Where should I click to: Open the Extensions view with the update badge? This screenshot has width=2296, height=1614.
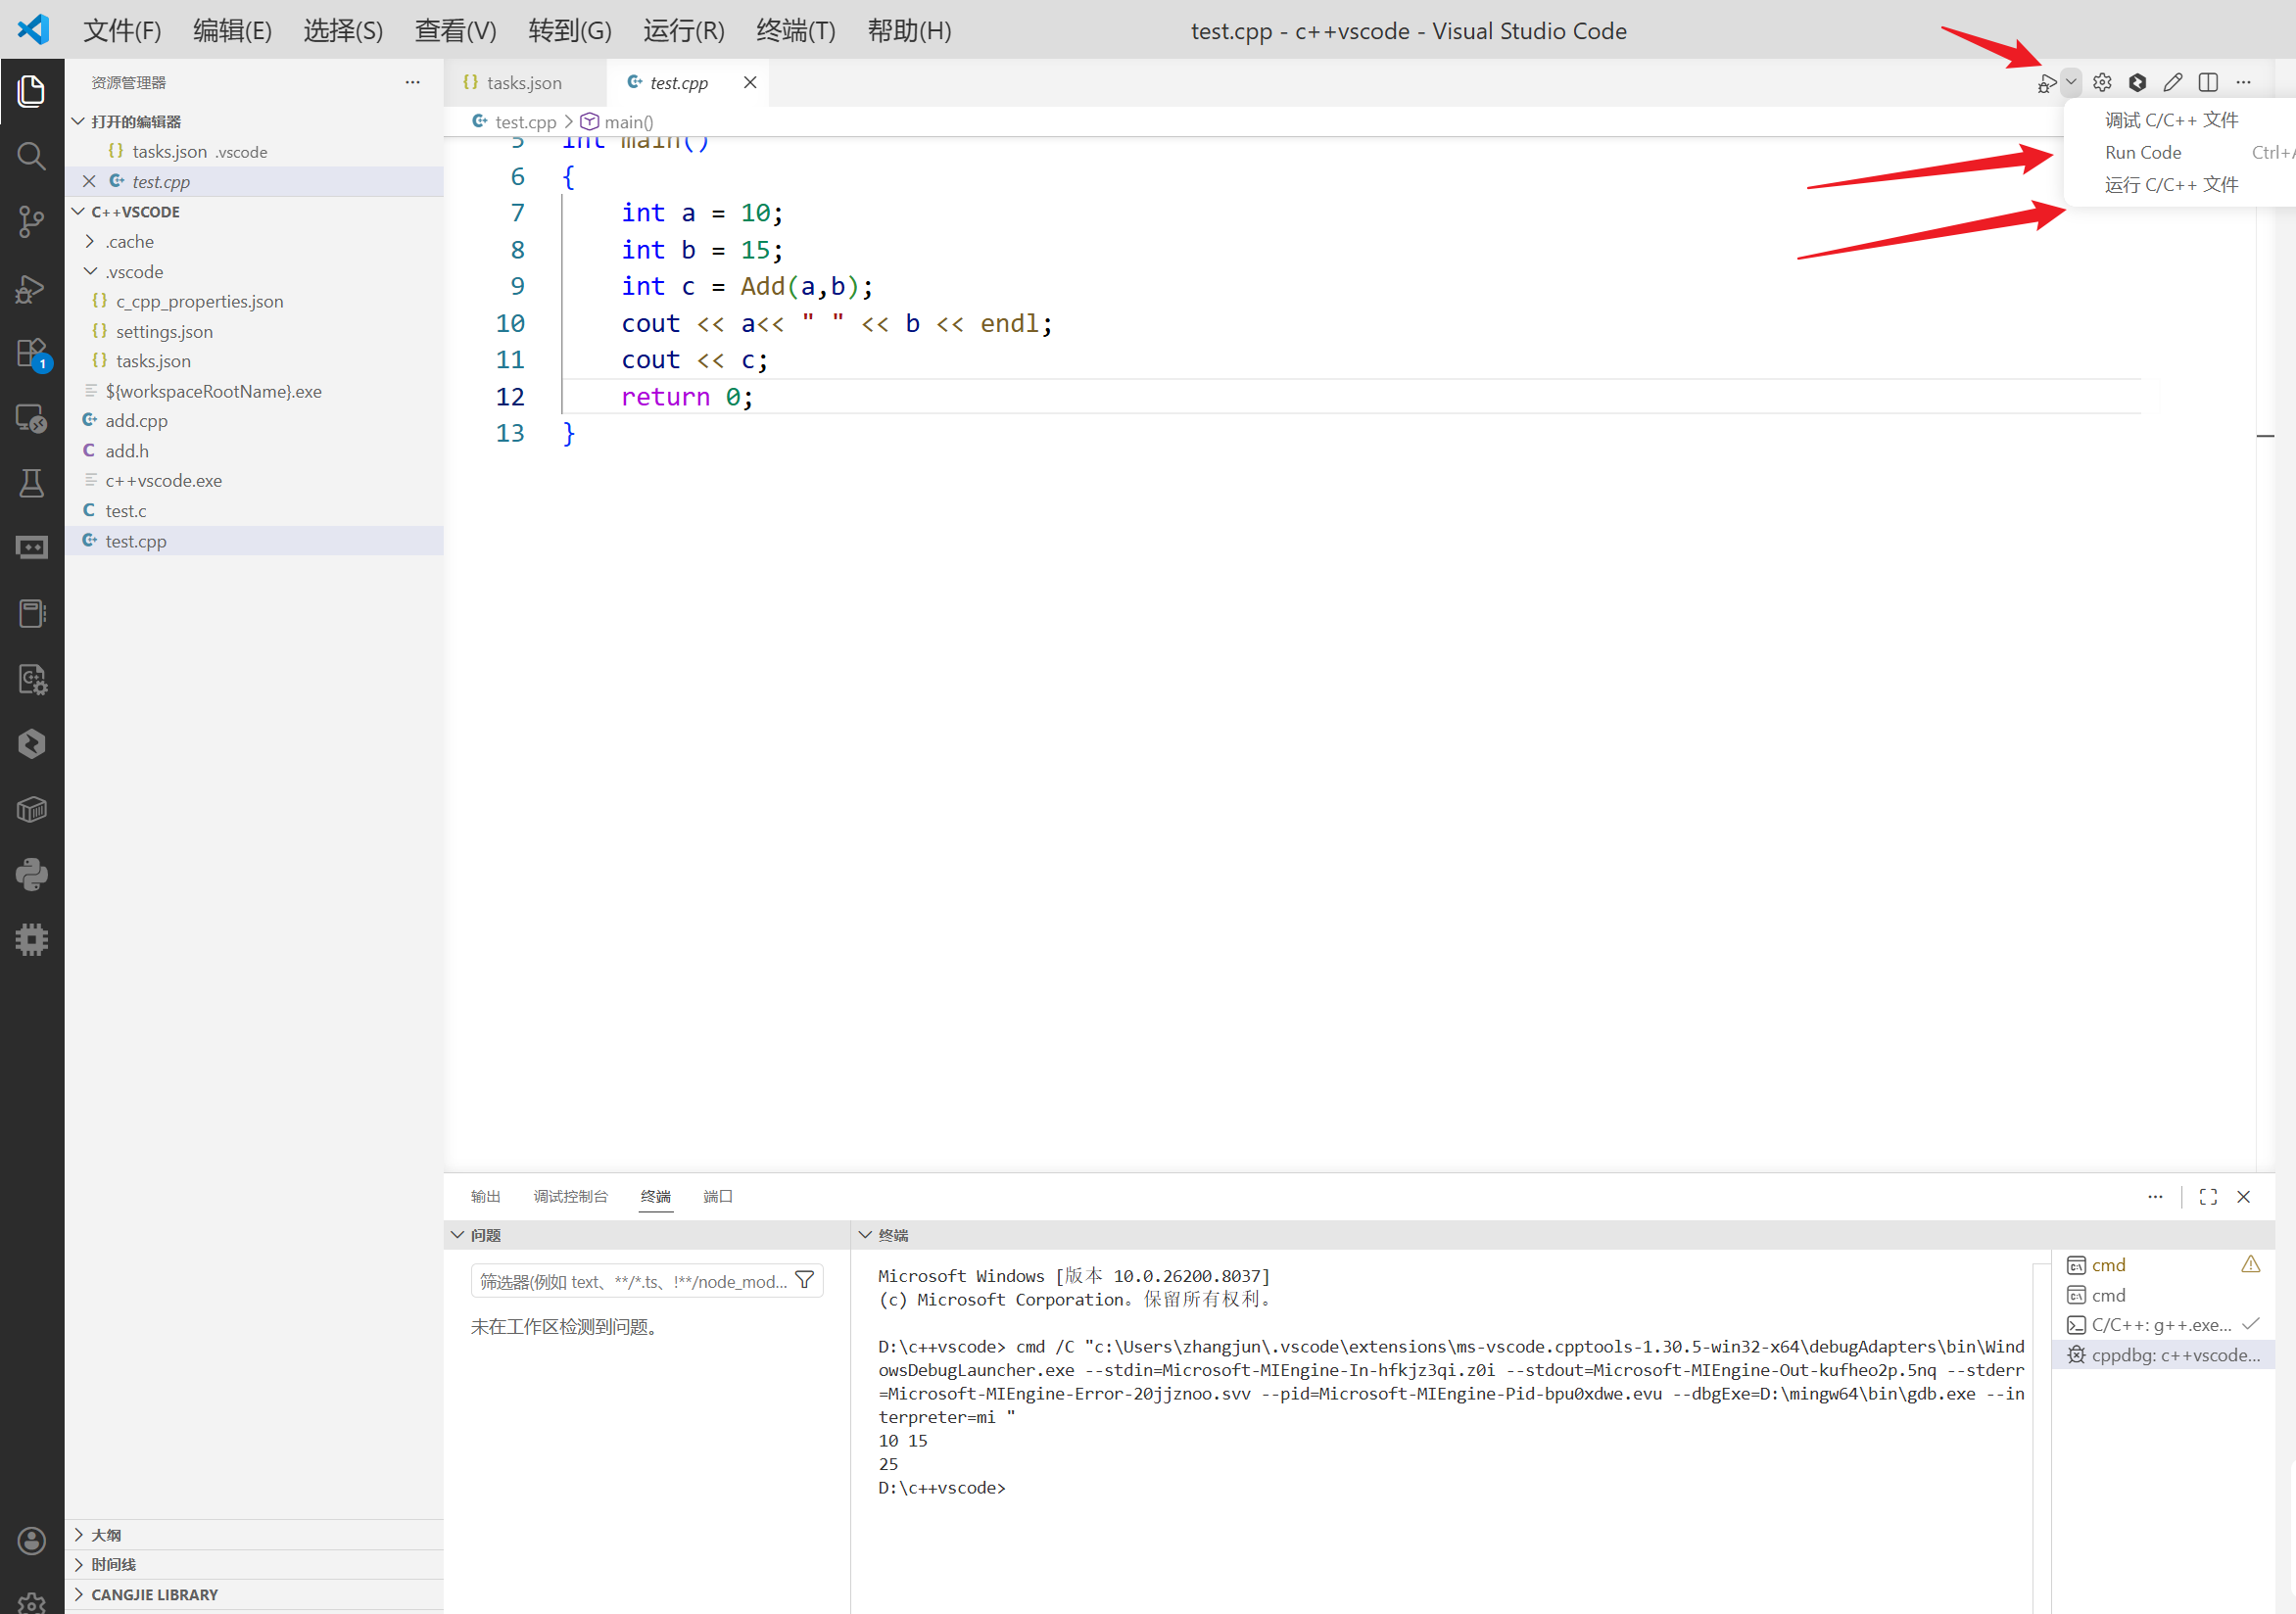(31, 354)
